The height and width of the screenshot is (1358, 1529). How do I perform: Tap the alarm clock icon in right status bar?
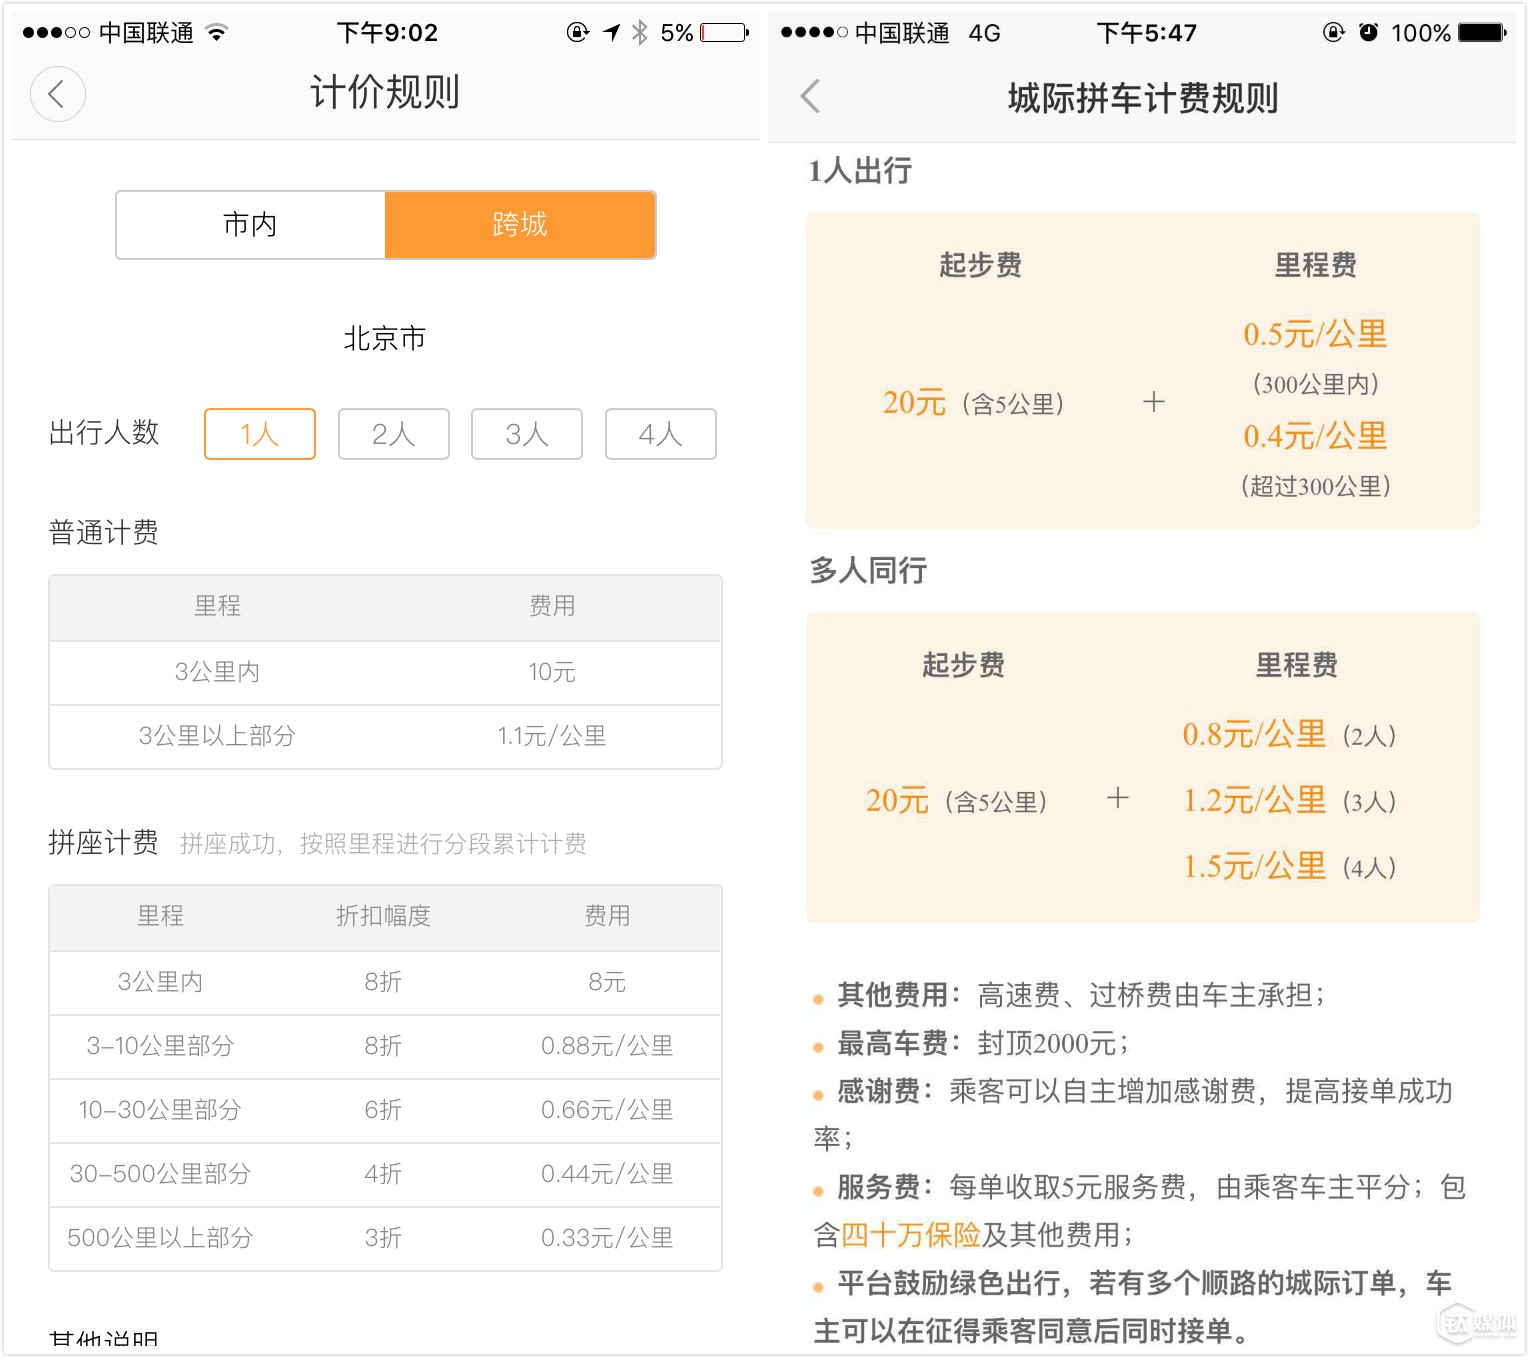pyautogui.click(x=1370, y=31)
